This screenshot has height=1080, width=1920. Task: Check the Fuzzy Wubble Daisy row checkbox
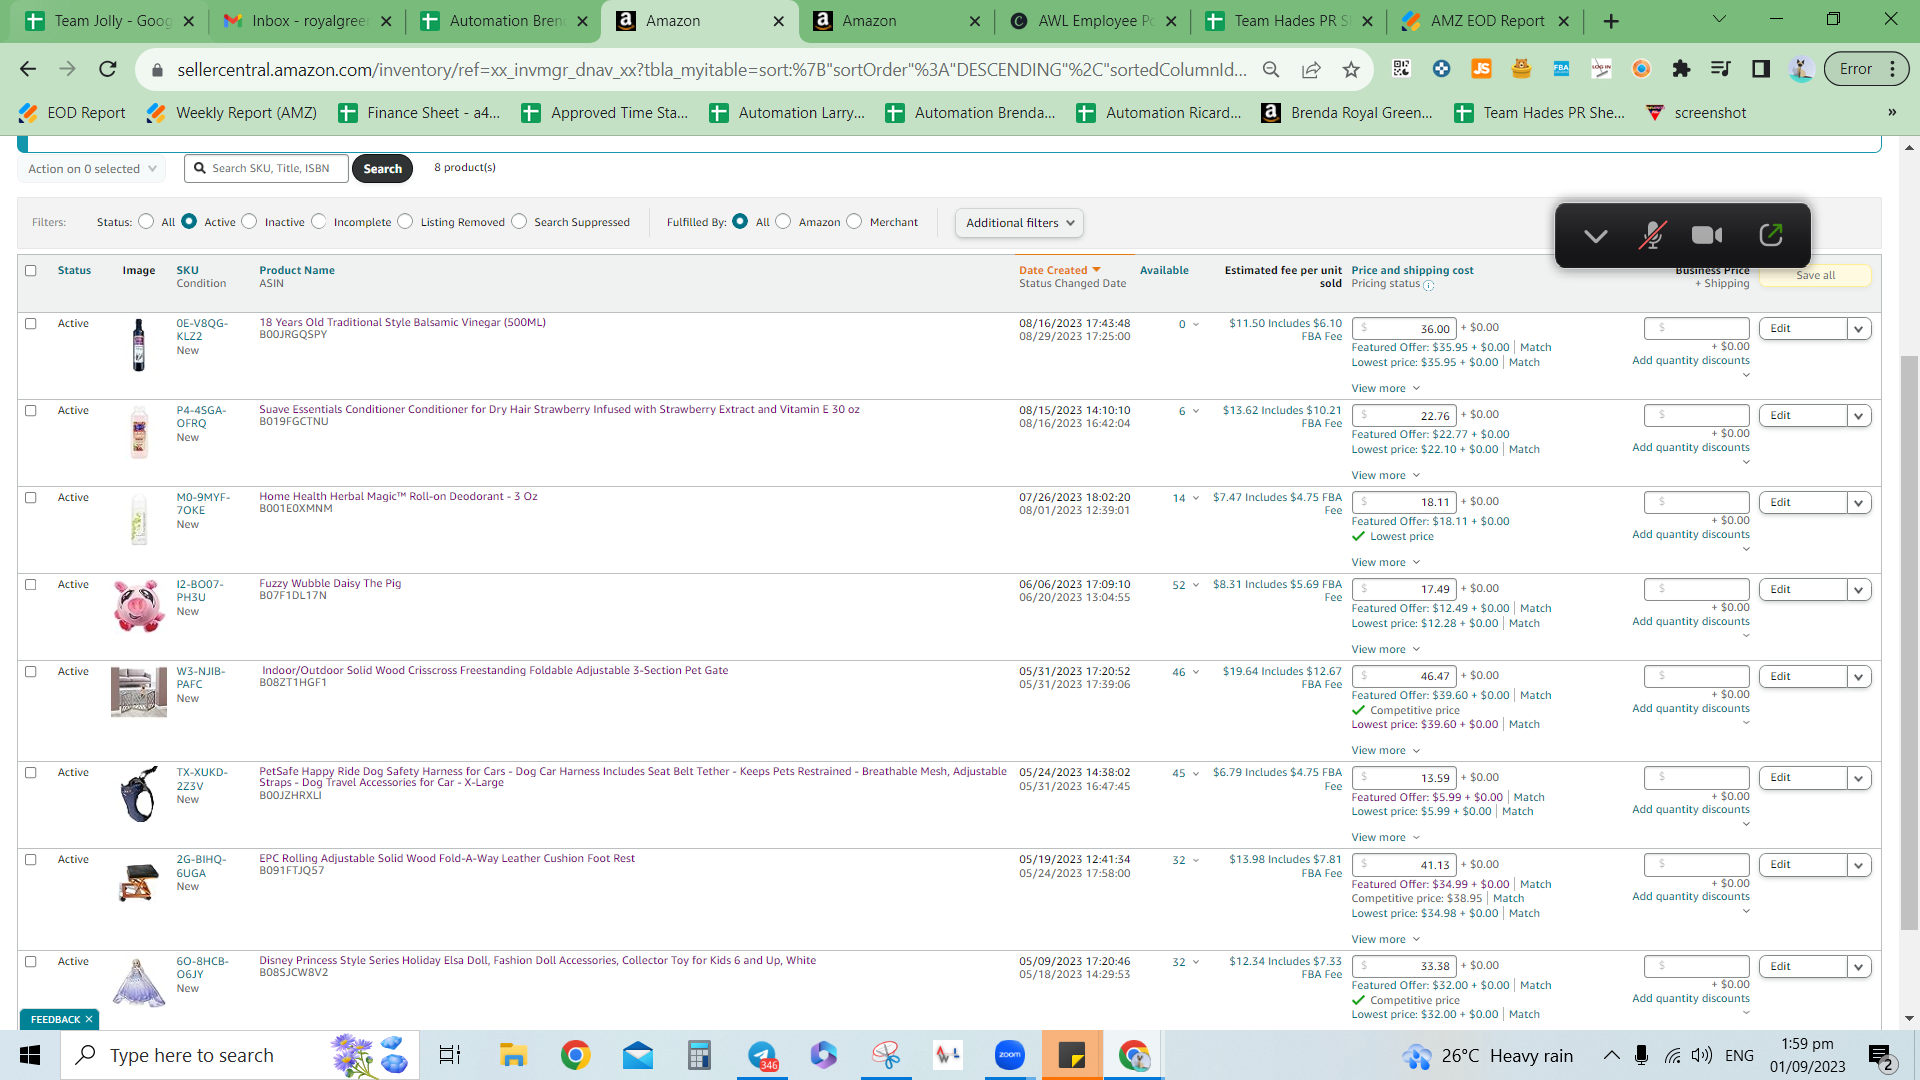31,585
